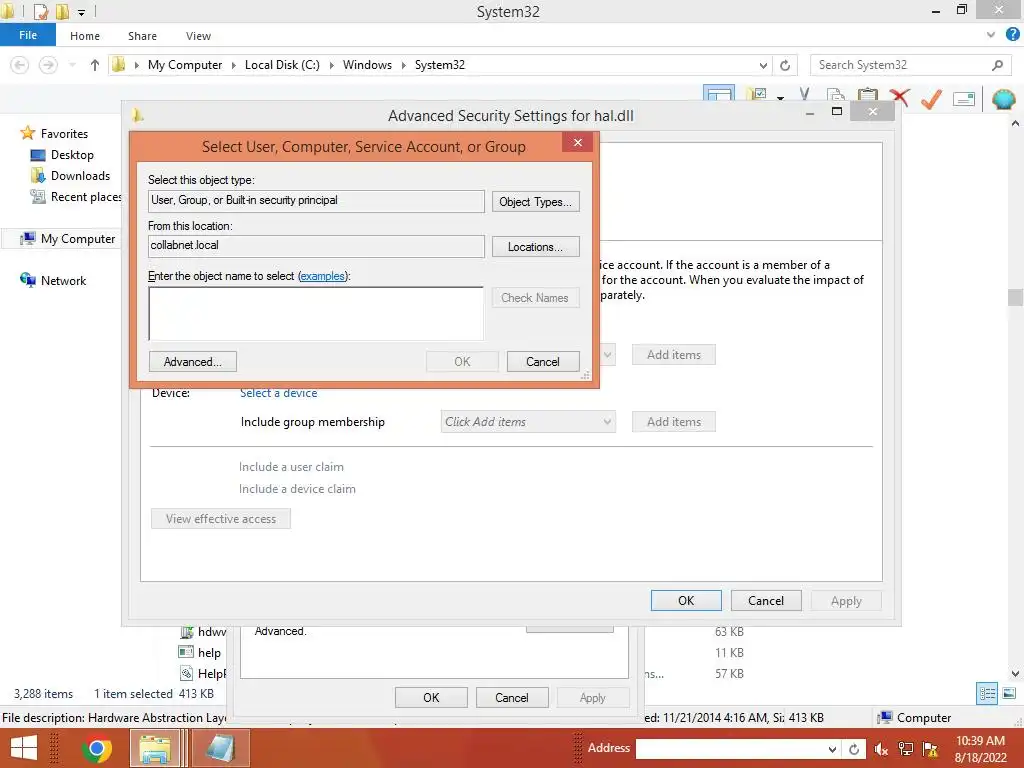Click the clipboard paste toolbar icon
Image resolution: width=1024 pixels, height=768 pixels.
tap(867, 97)
